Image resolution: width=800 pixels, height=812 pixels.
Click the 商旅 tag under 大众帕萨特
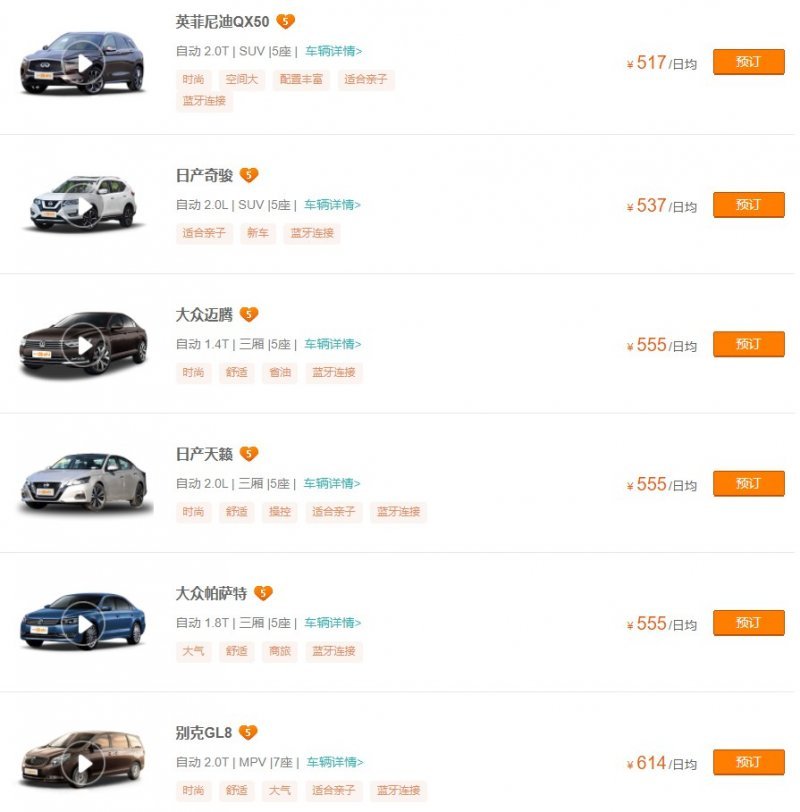click(279, 651)
